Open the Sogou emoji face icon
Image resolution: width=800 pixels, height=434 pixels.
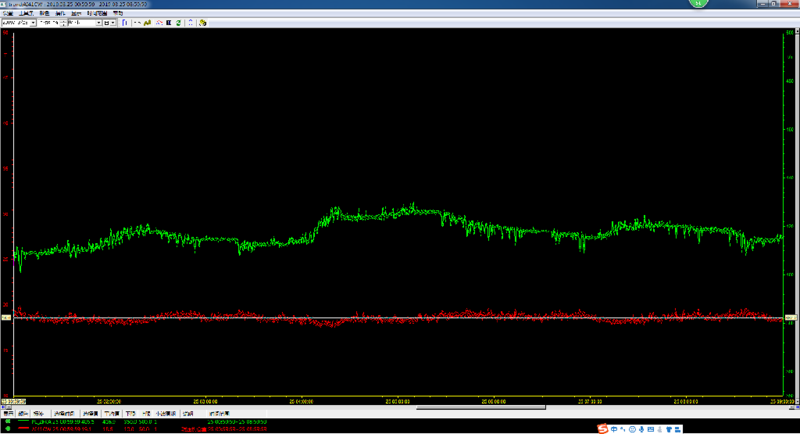632,429
